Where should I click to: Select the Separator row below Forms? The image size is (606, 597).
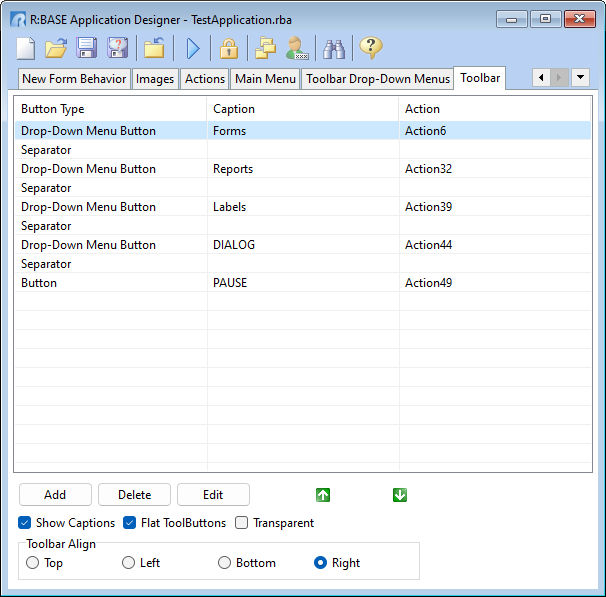[x=303, y=150]
